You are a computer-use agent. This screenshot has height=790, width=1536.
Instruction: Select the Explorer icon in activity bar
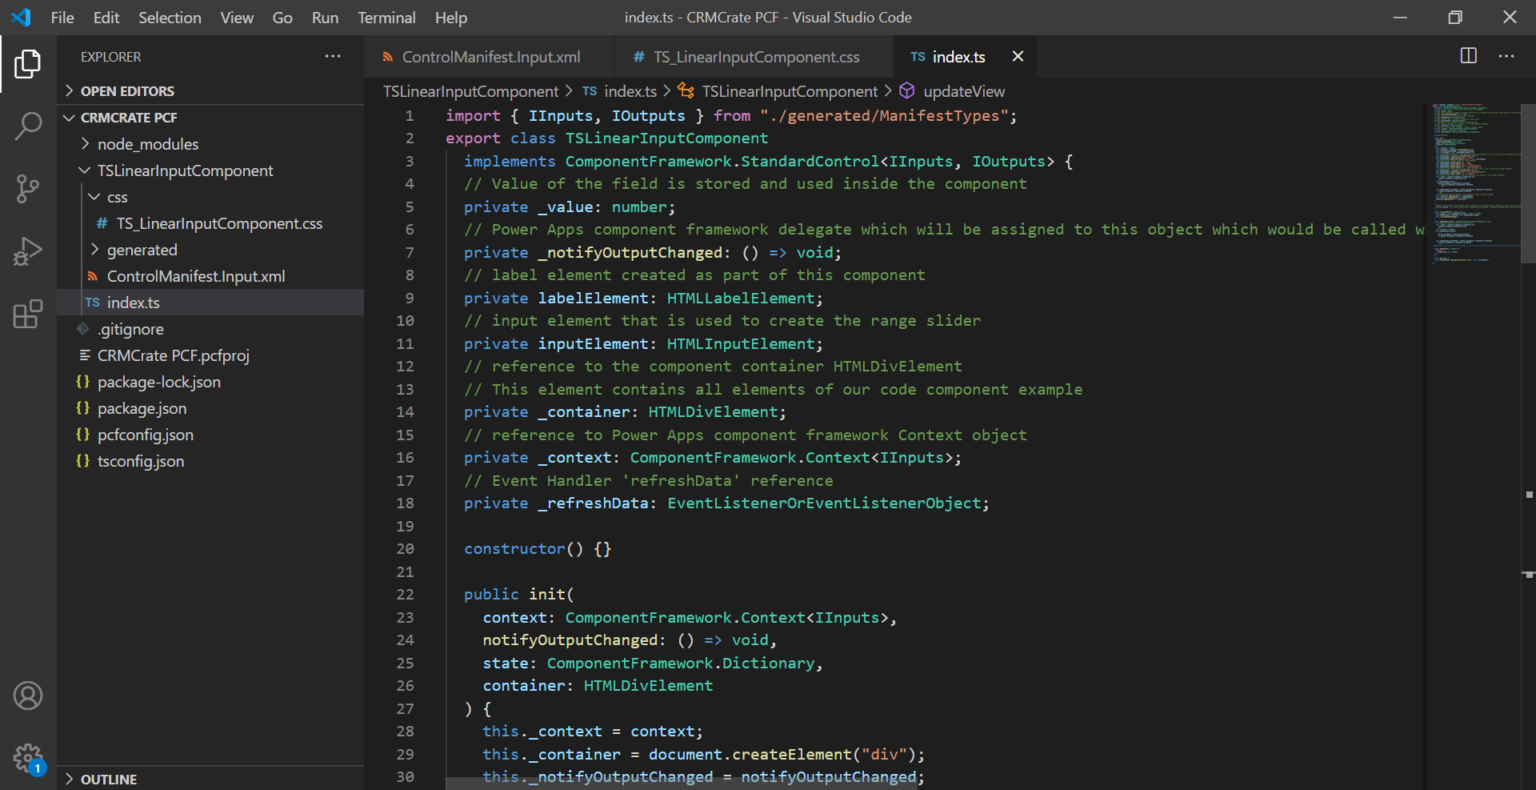[x=27, y=64]
